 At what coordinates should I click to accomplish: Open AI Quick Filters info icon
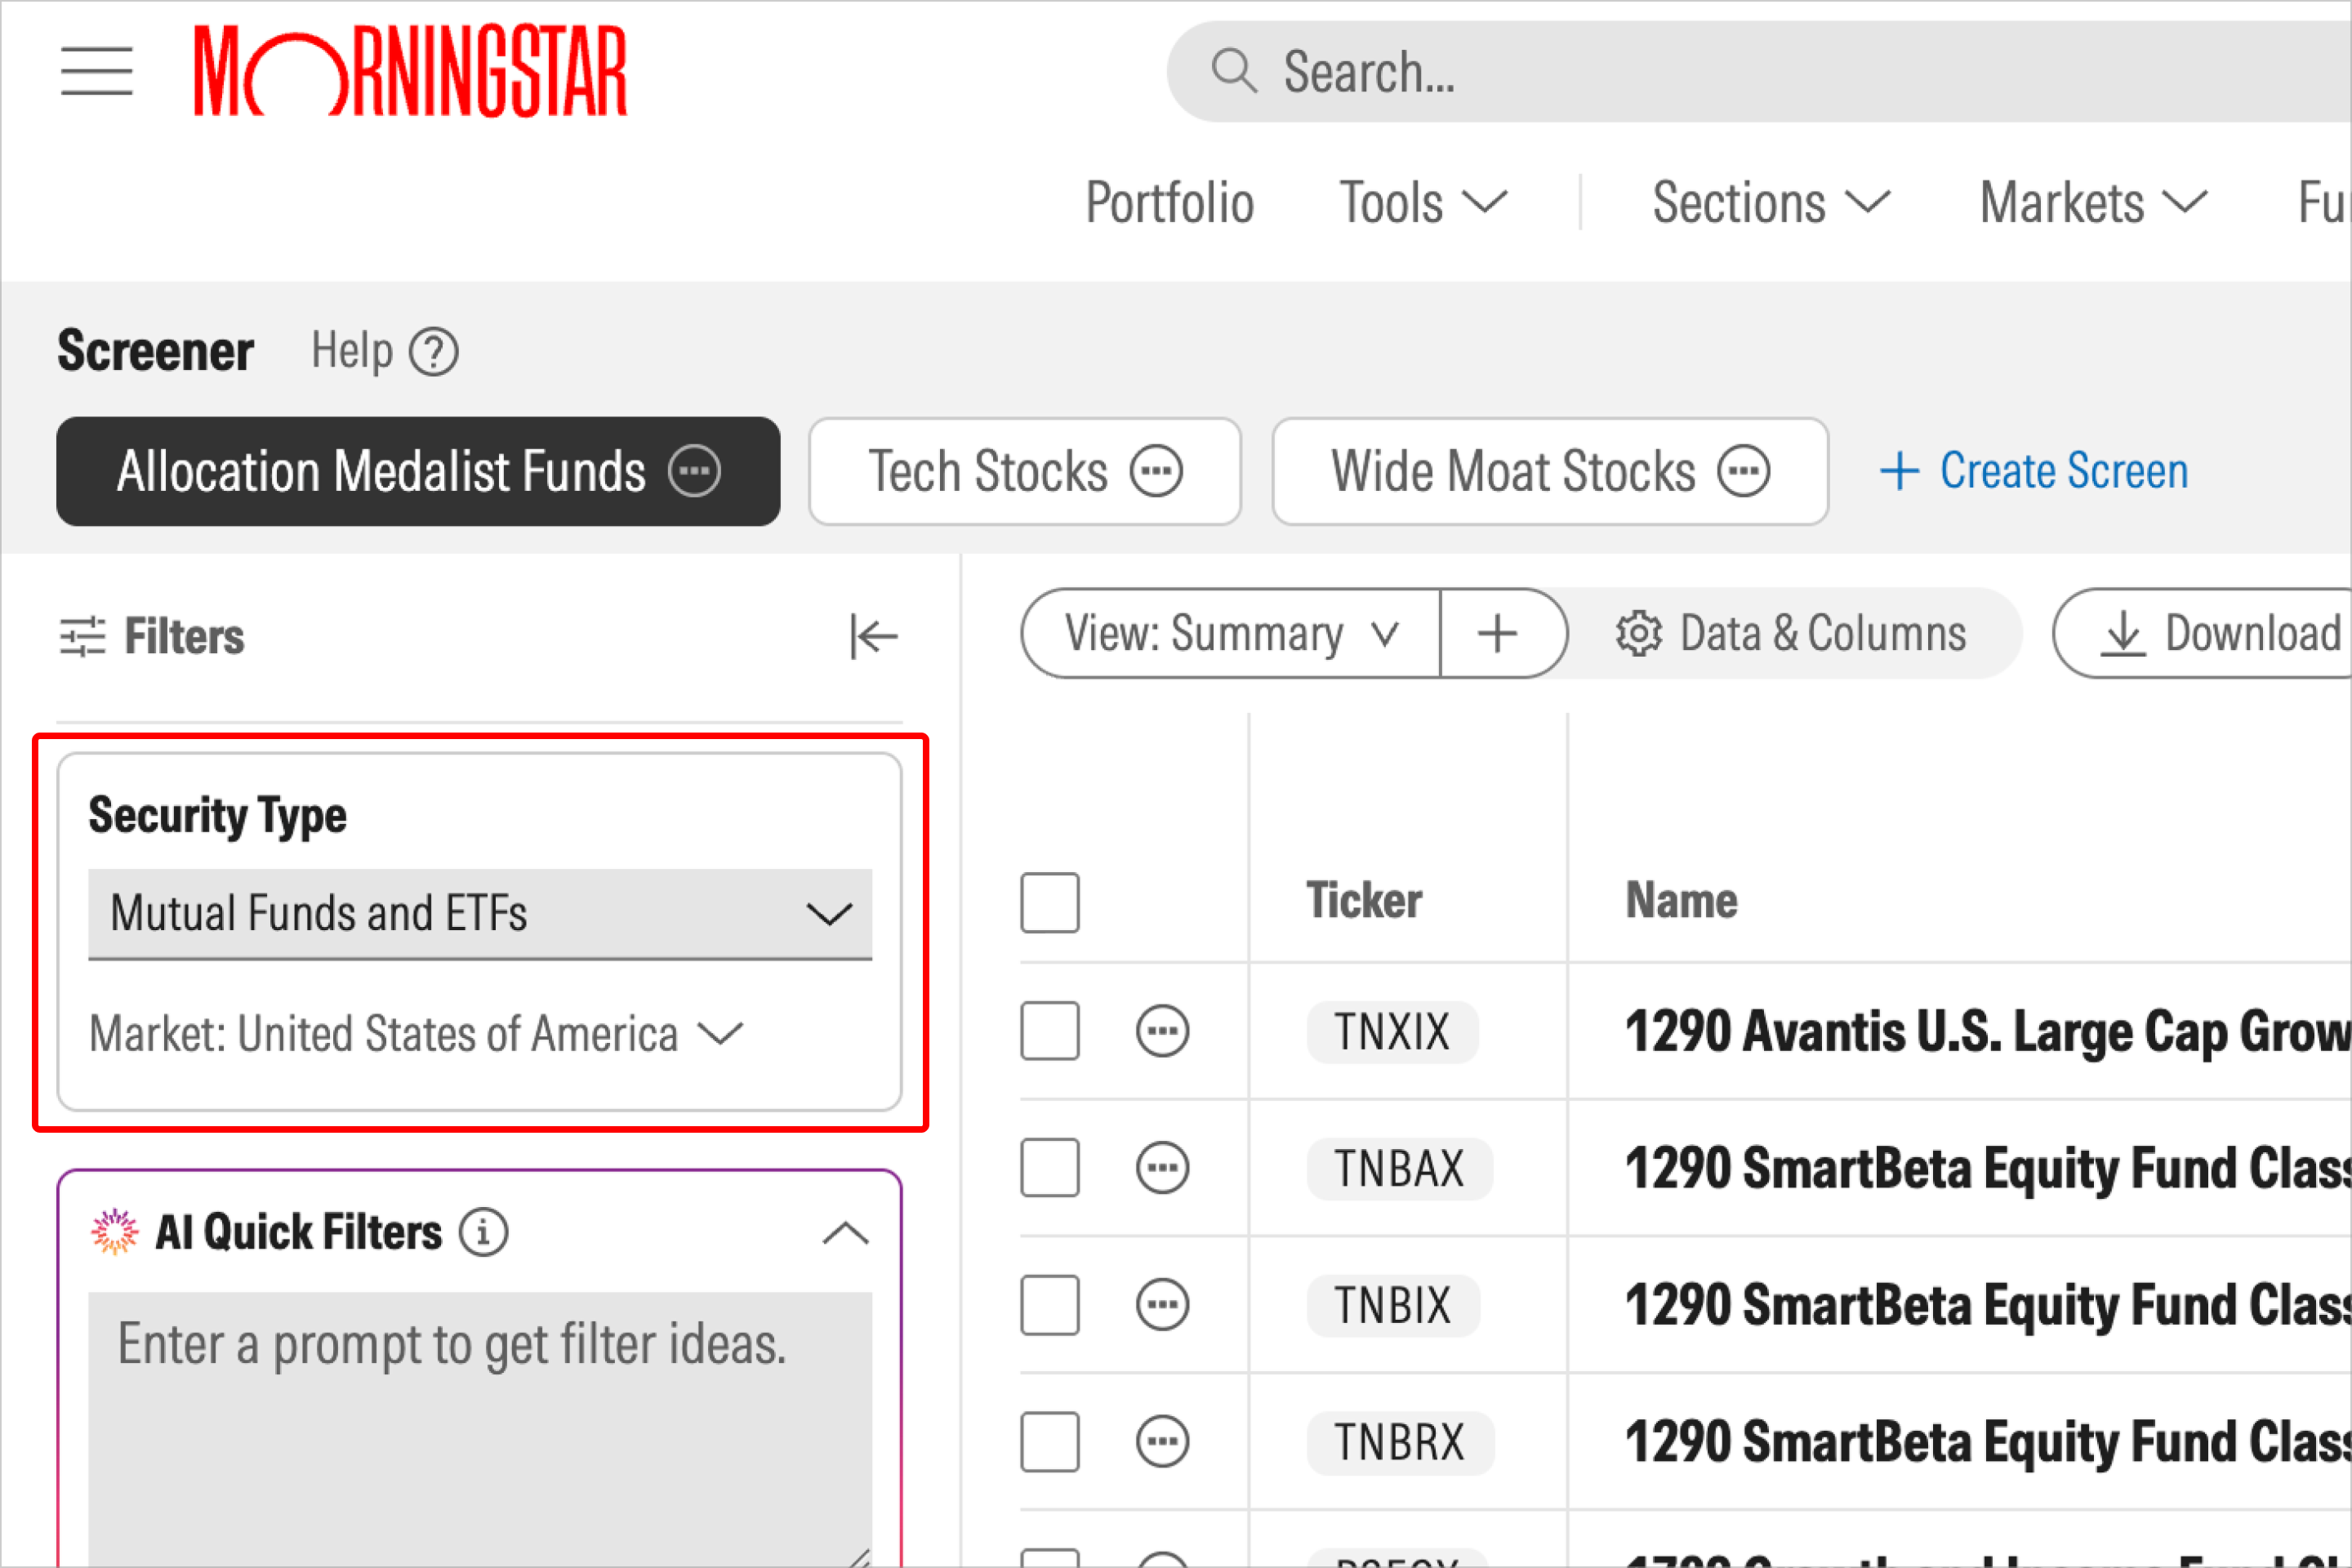point(483,1232)
